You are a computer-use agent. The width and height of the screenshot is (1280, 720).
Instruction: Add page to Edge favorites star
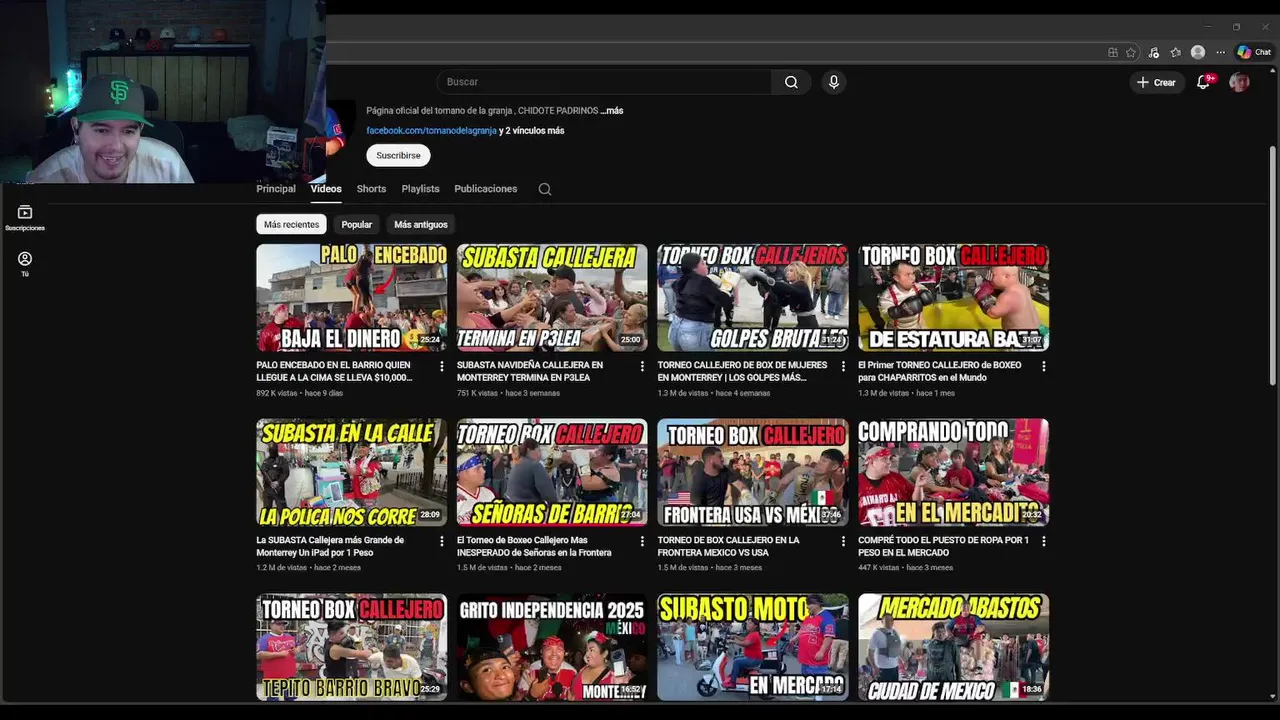(x=1131, y=52)
